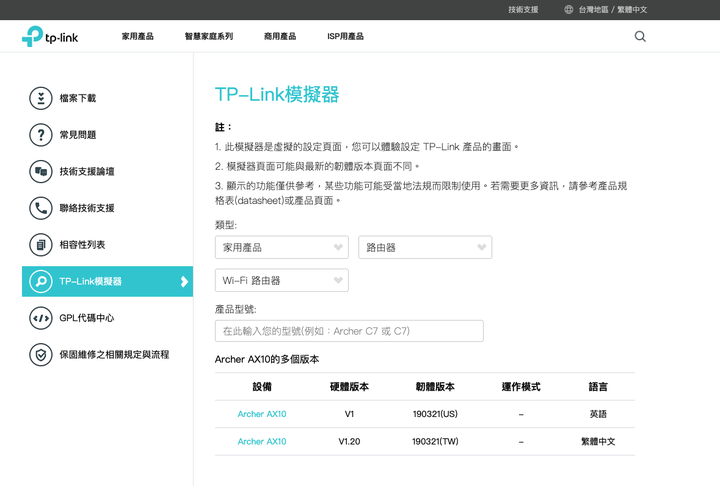The height and width of the screenshot is (486, 720).
Task: Click the 聯絡技術支援 phone icon
Action: click(41, 208)
